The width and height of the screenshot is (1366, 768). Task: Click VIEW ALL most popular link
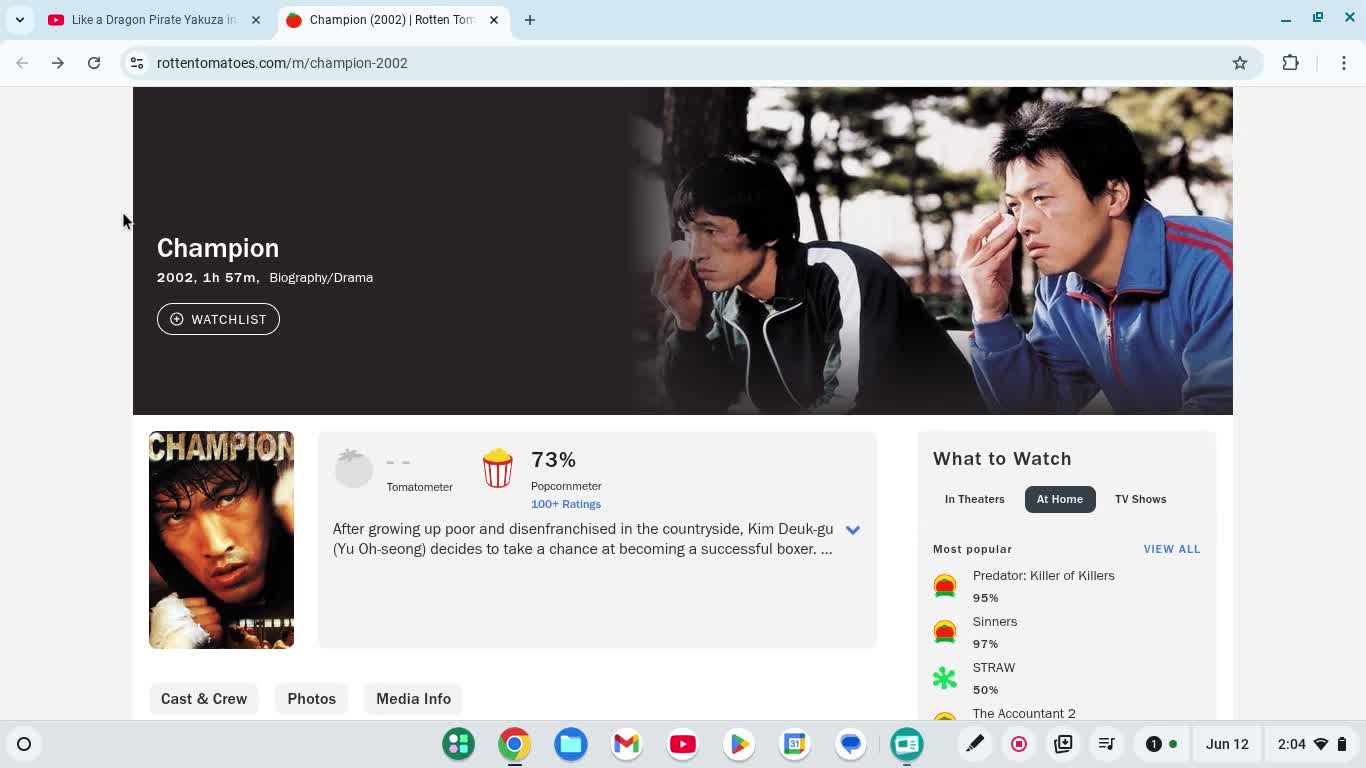click(1172, 549)
